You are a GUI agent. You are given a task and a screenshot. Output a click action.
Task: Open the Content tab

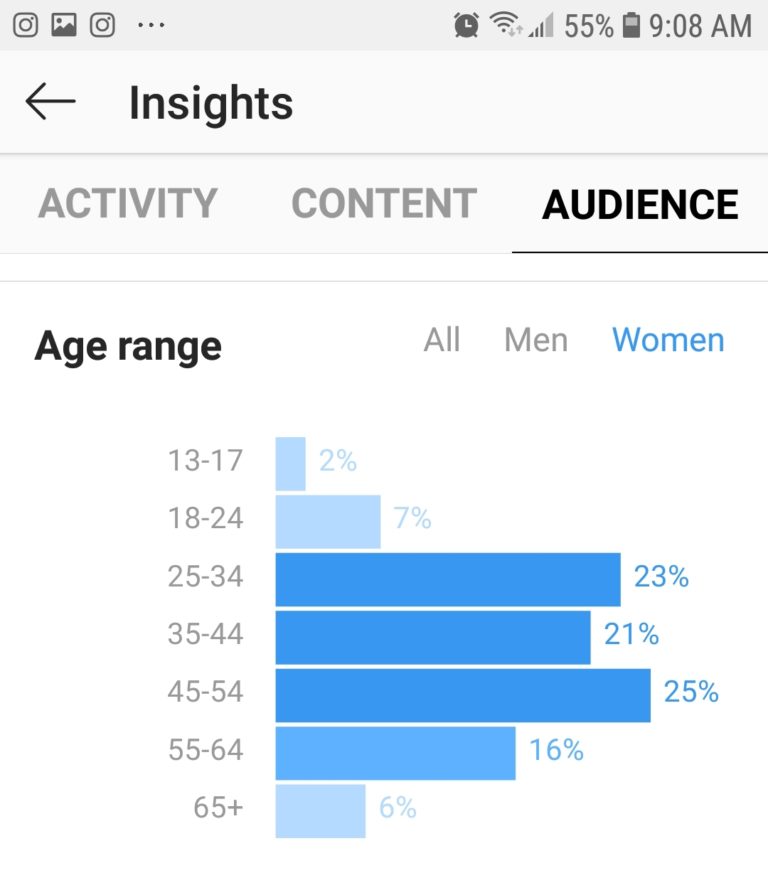coord(384,203)
